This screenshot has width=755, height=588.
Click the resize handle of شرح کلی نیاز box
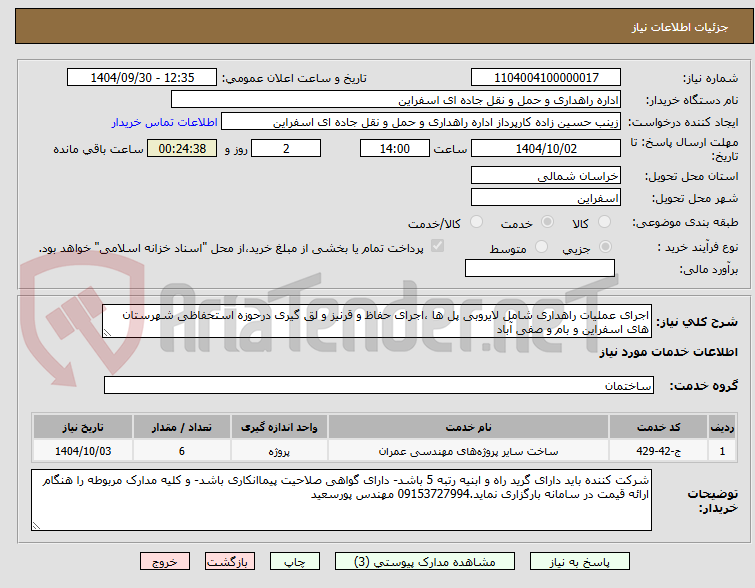pyautogui.click(x=107, y=333)
